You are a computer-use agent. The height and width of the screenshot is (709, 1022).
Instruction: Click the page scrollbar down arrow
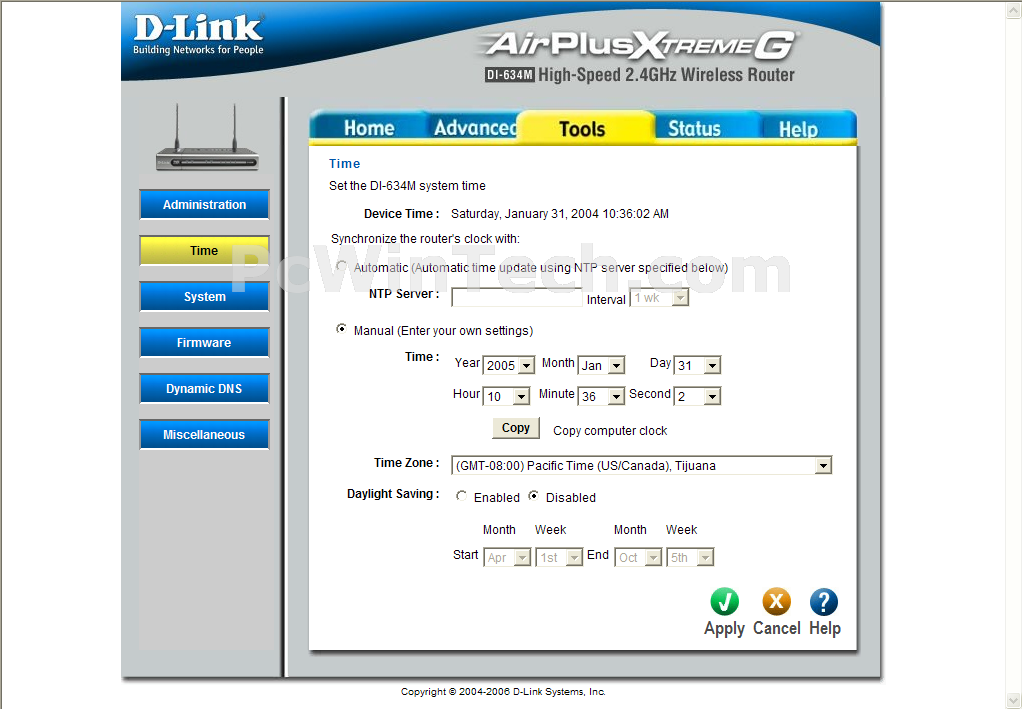(x=1014, y=701)
